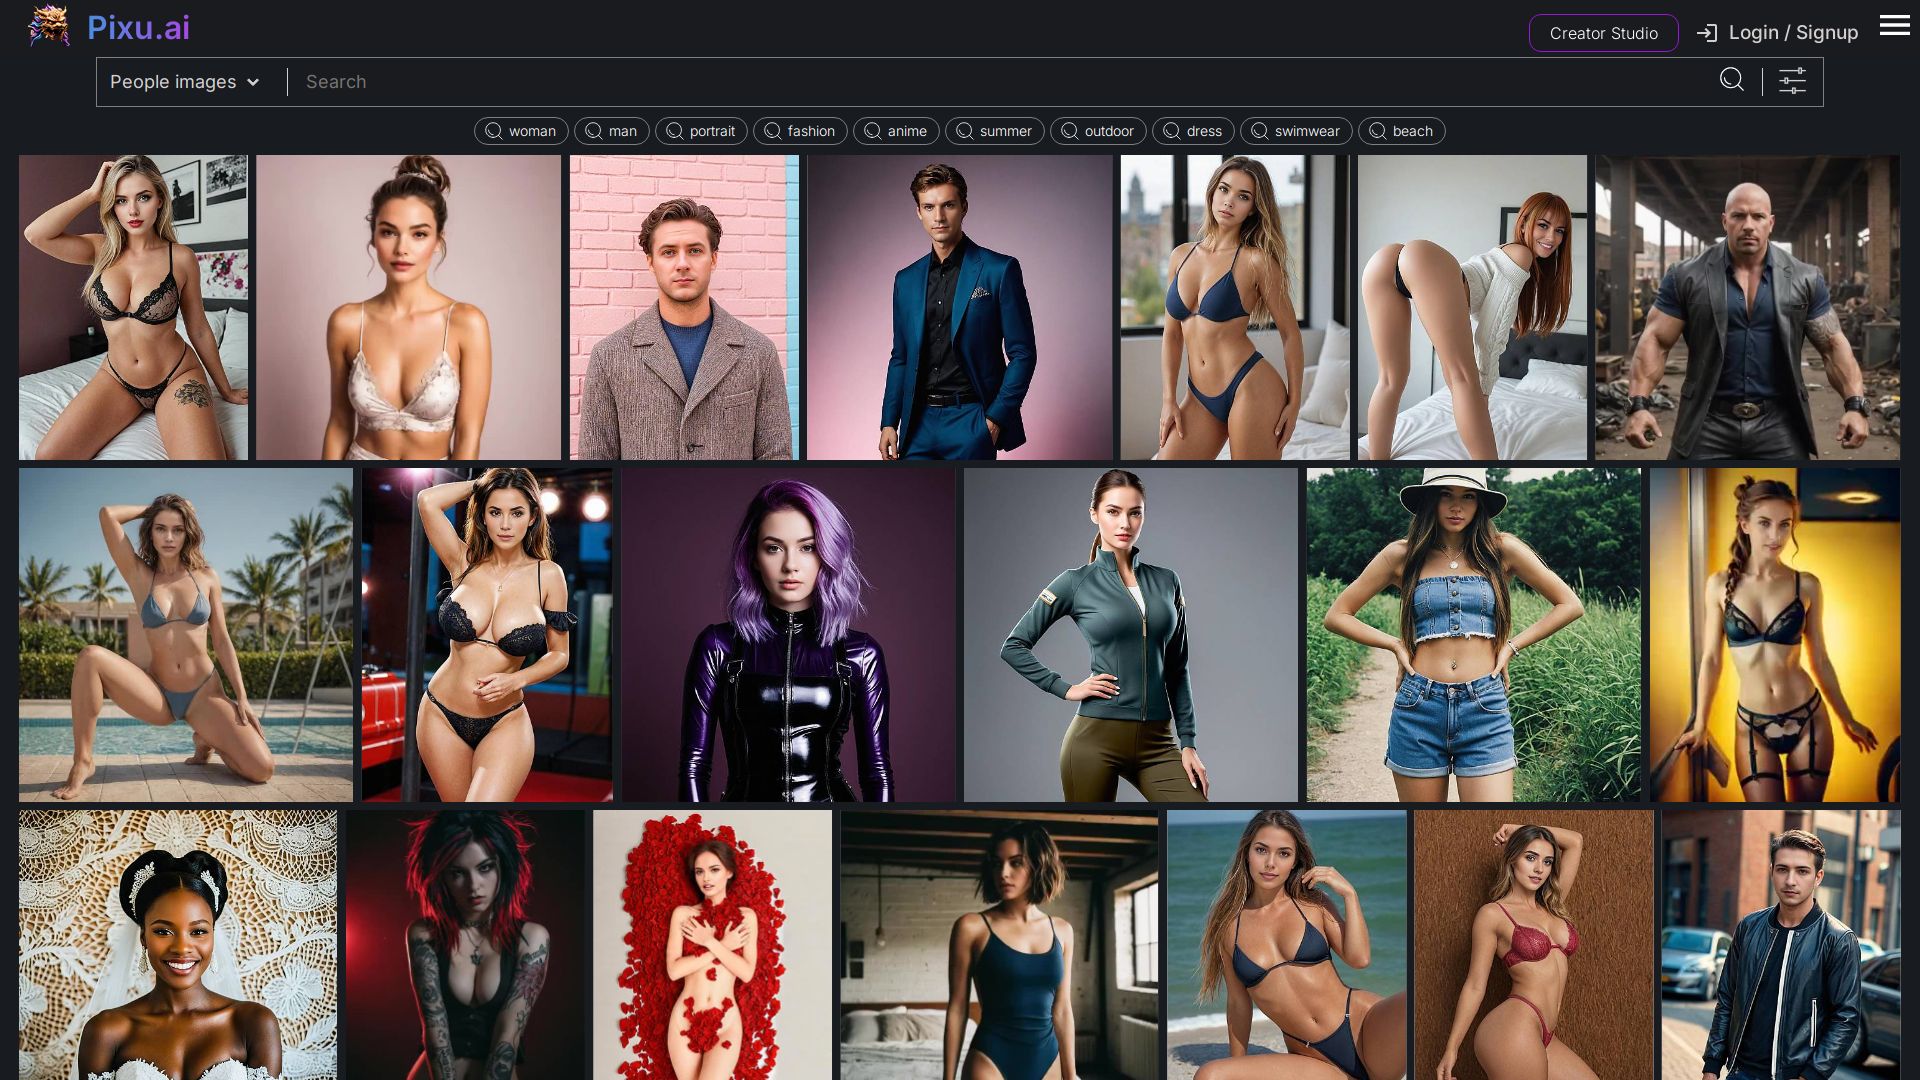1920x1080 pixels.
Task: Click the Pixu.ai title text
Action: point(138,28)
